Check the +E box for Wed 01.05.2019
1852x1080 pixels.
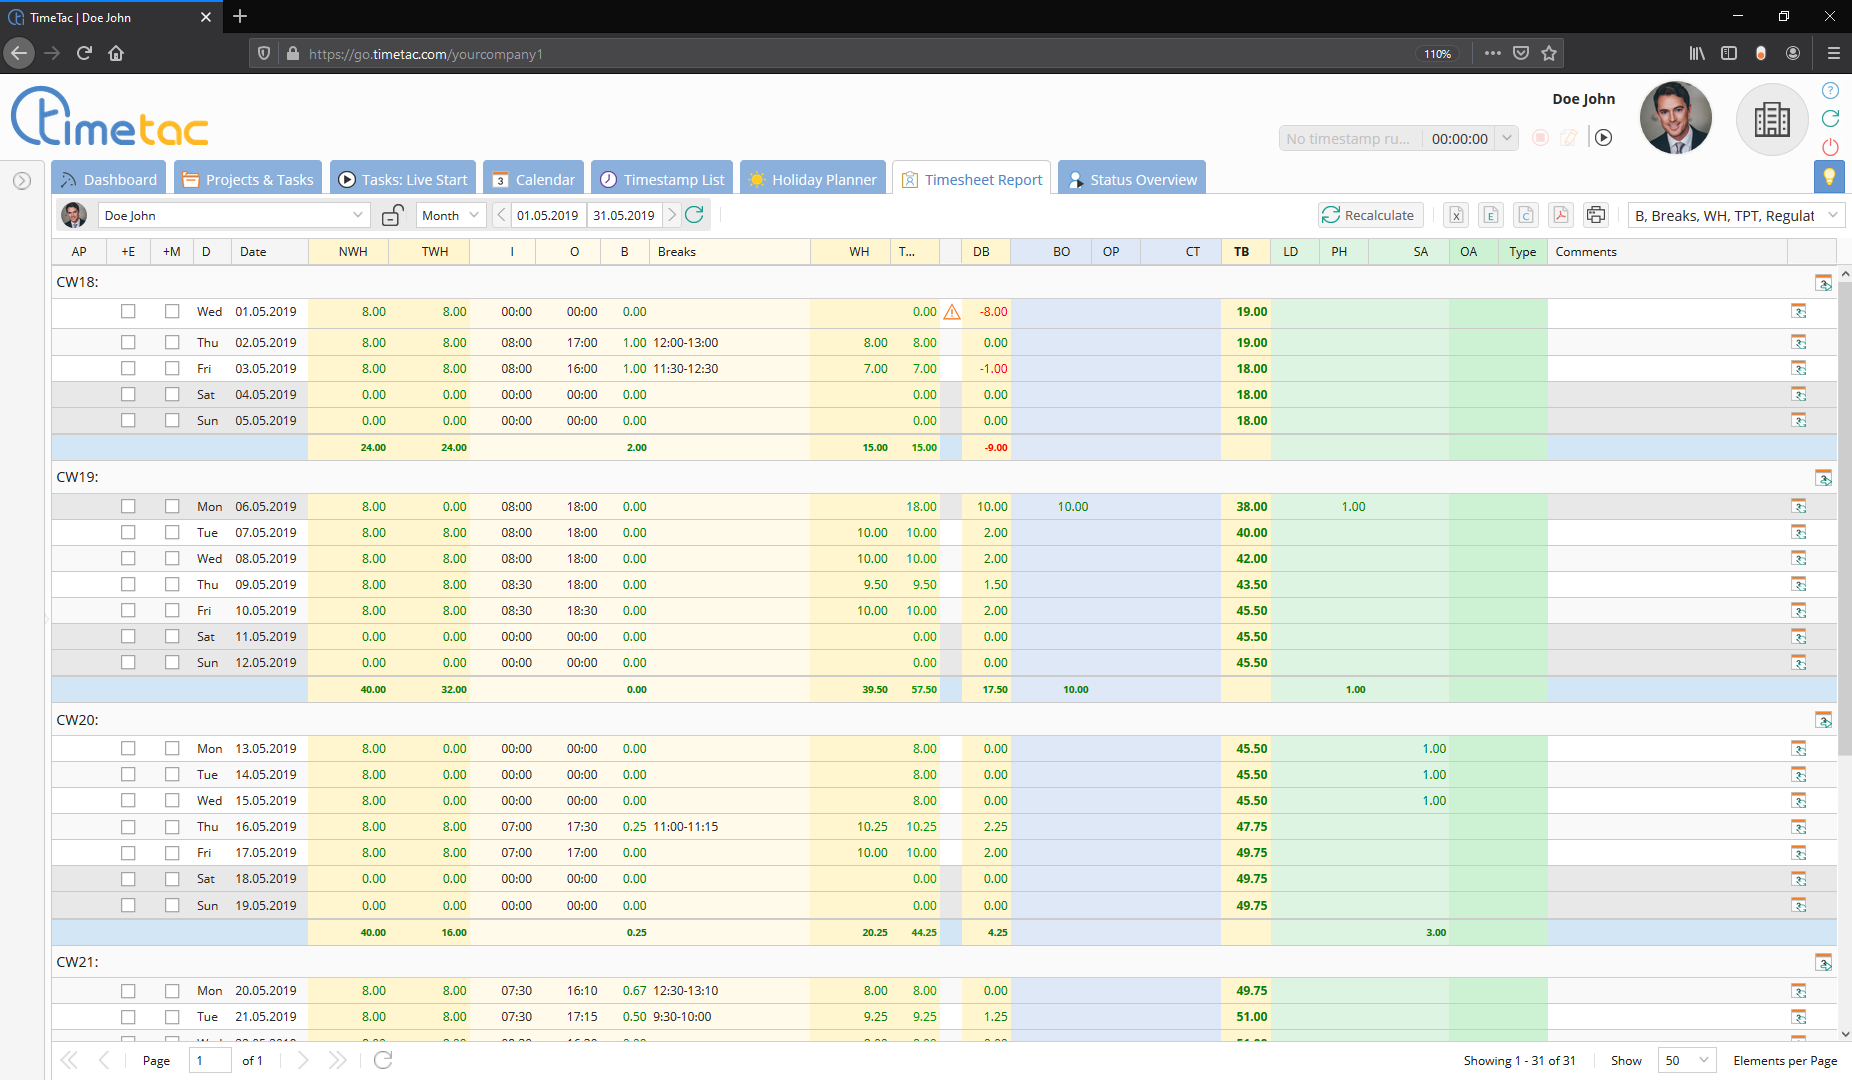point(128,312)
